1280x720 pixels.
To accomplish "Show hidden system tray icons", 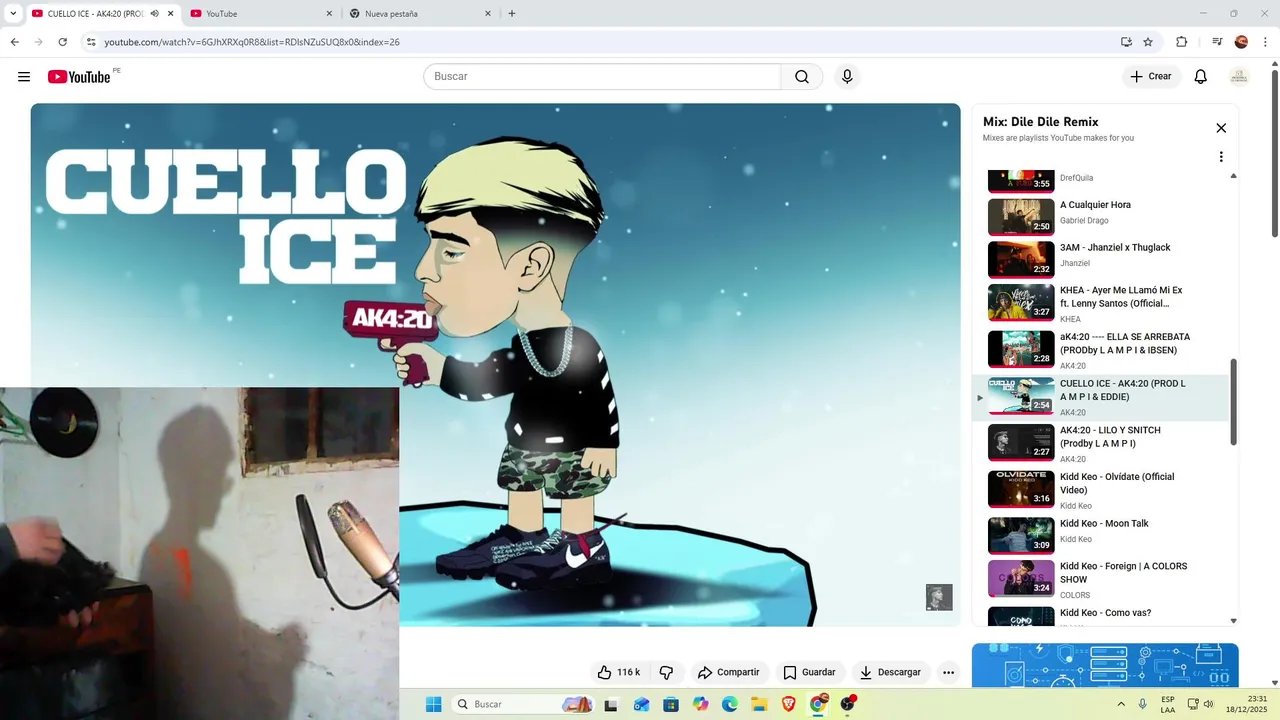I will 1120,704.
